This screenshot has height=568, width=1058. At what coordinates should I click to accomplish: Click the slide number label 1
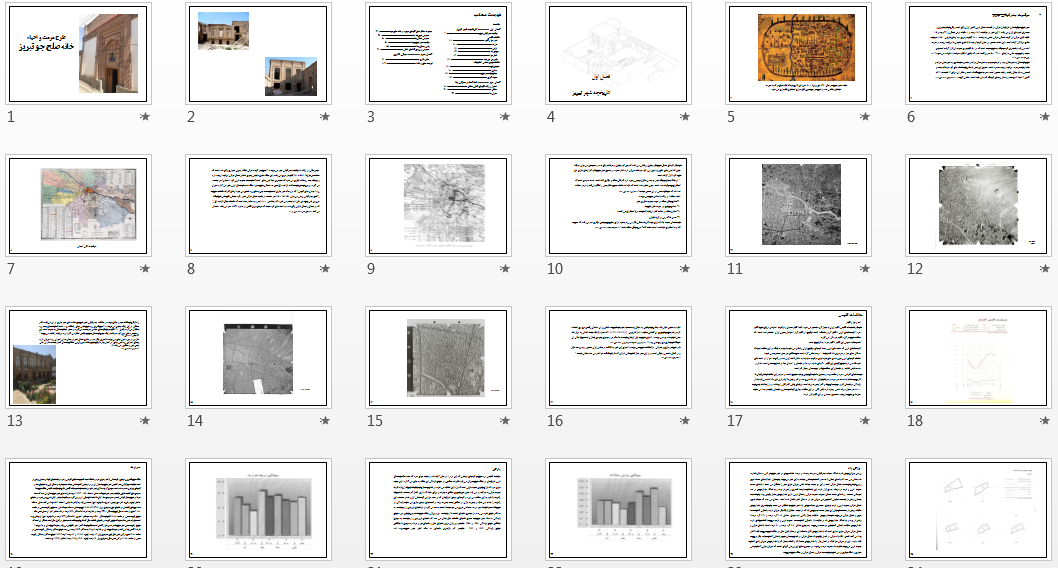[x=11, y=117]
